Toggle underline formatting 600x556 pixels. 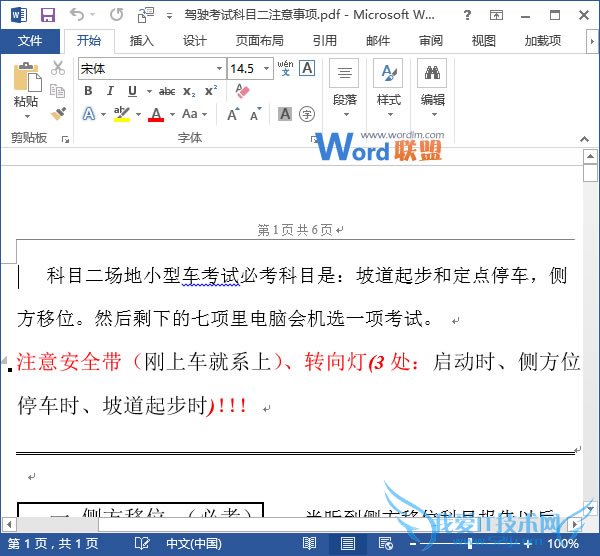coord(132,91)
